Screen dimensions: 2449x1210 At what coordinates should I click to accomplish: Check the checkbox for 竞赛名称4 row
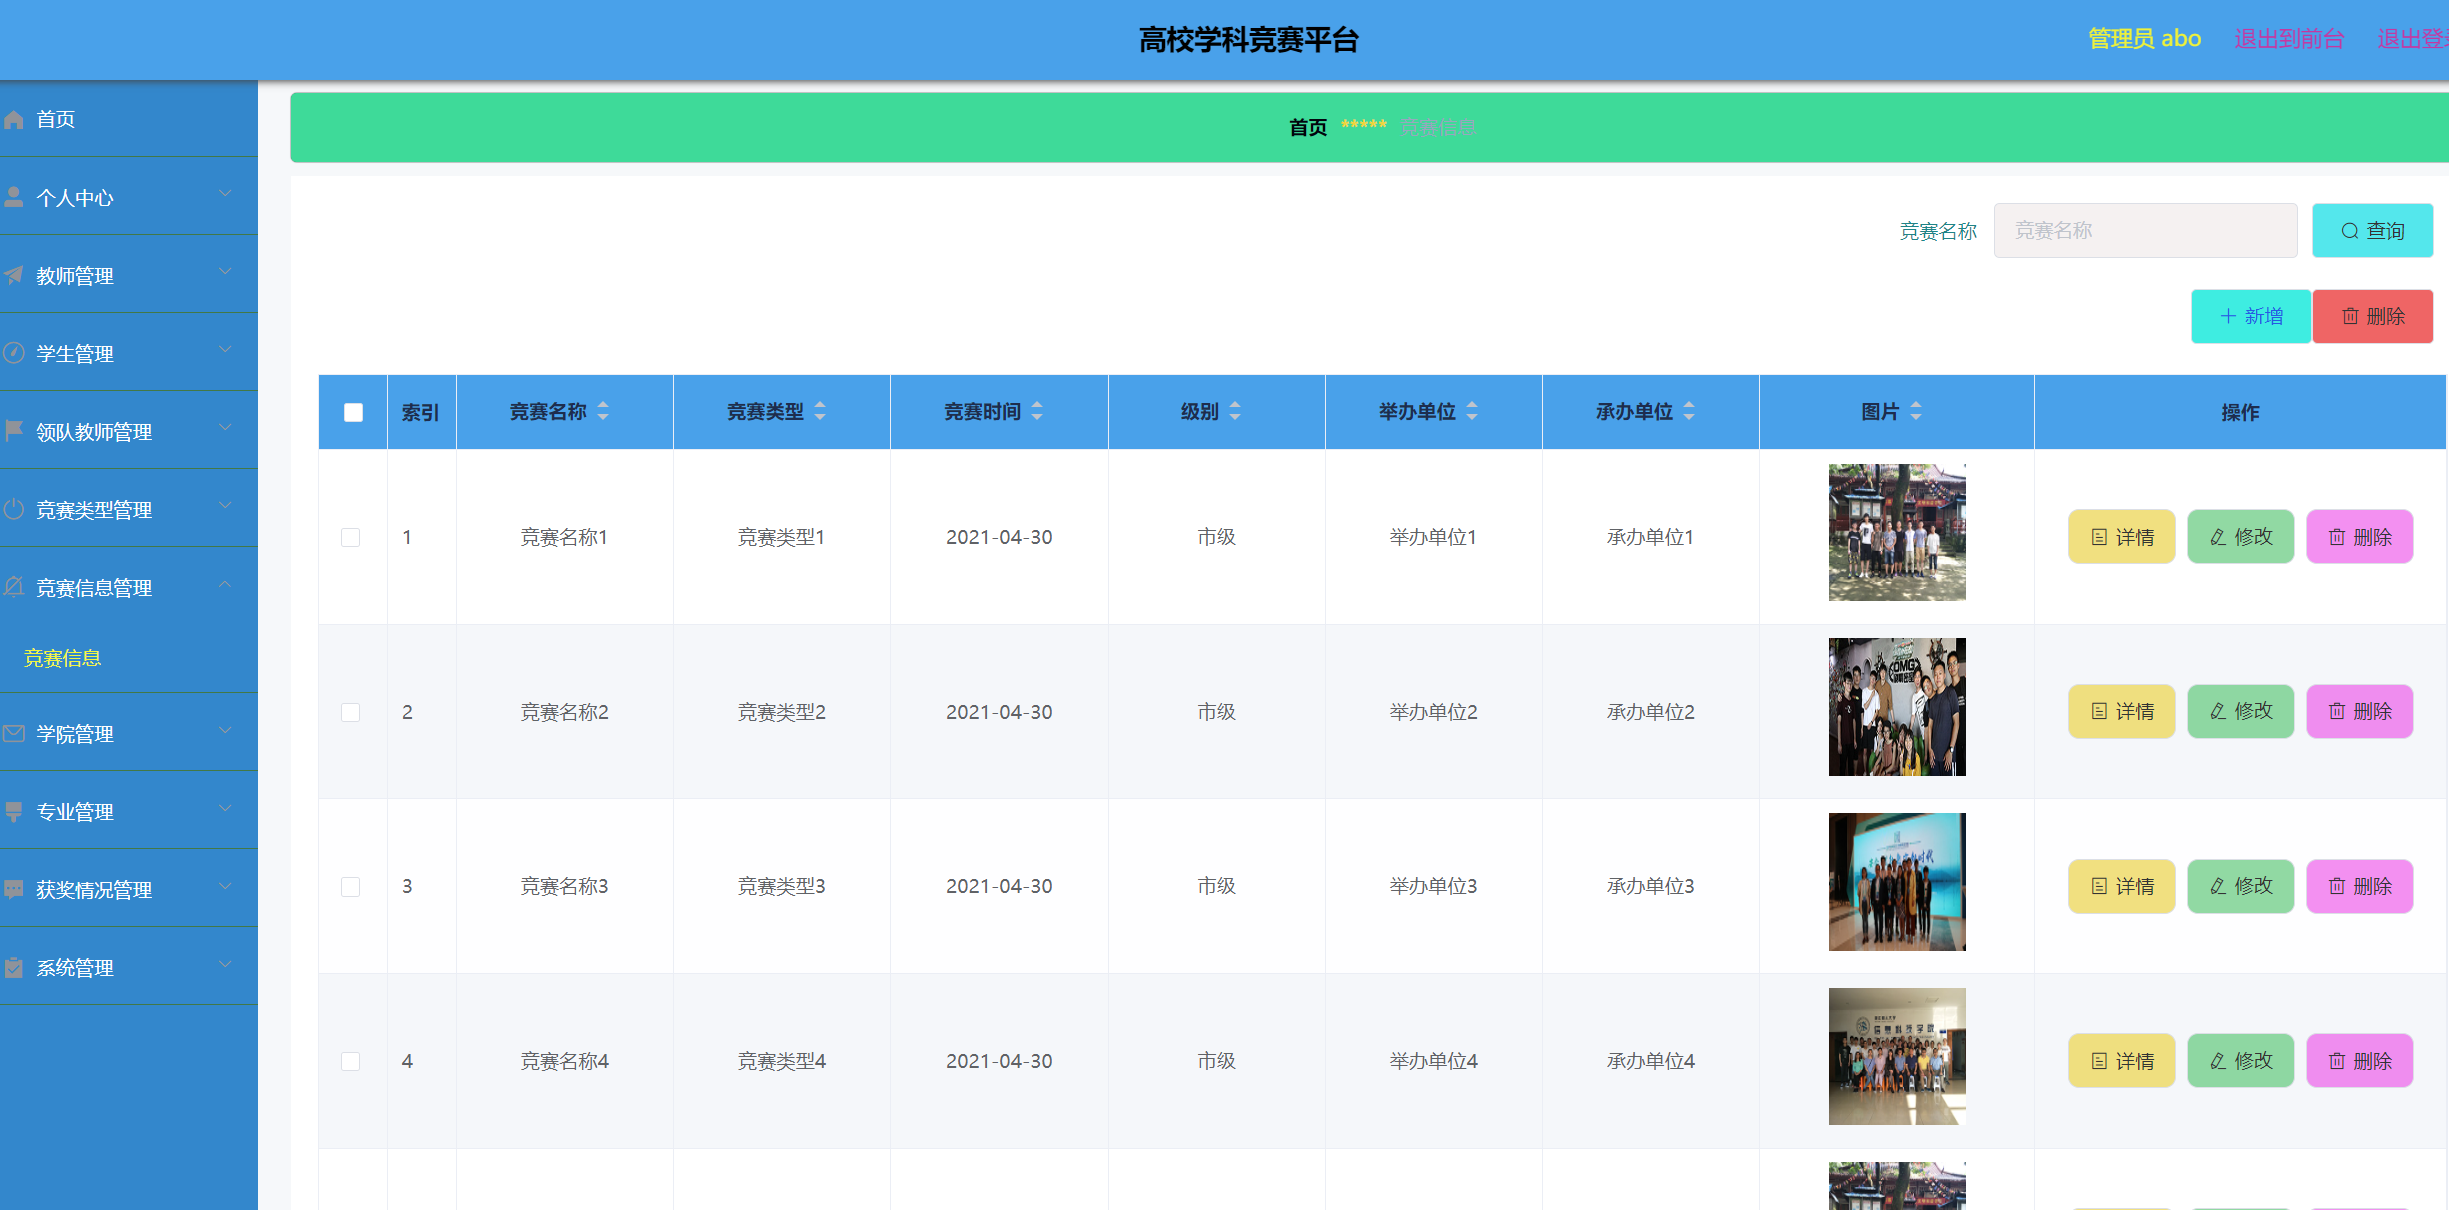[x=351, y=1061]
